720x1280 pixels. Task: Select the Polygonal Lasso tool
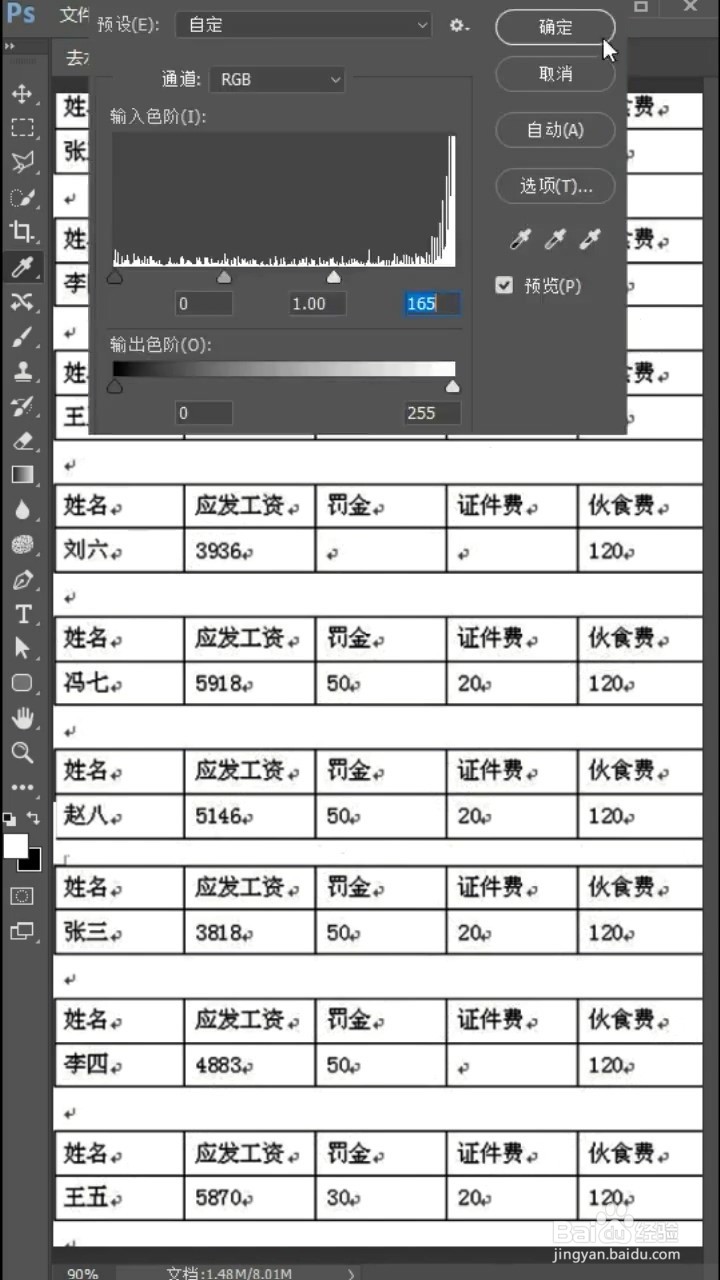(x=22, y=162)
